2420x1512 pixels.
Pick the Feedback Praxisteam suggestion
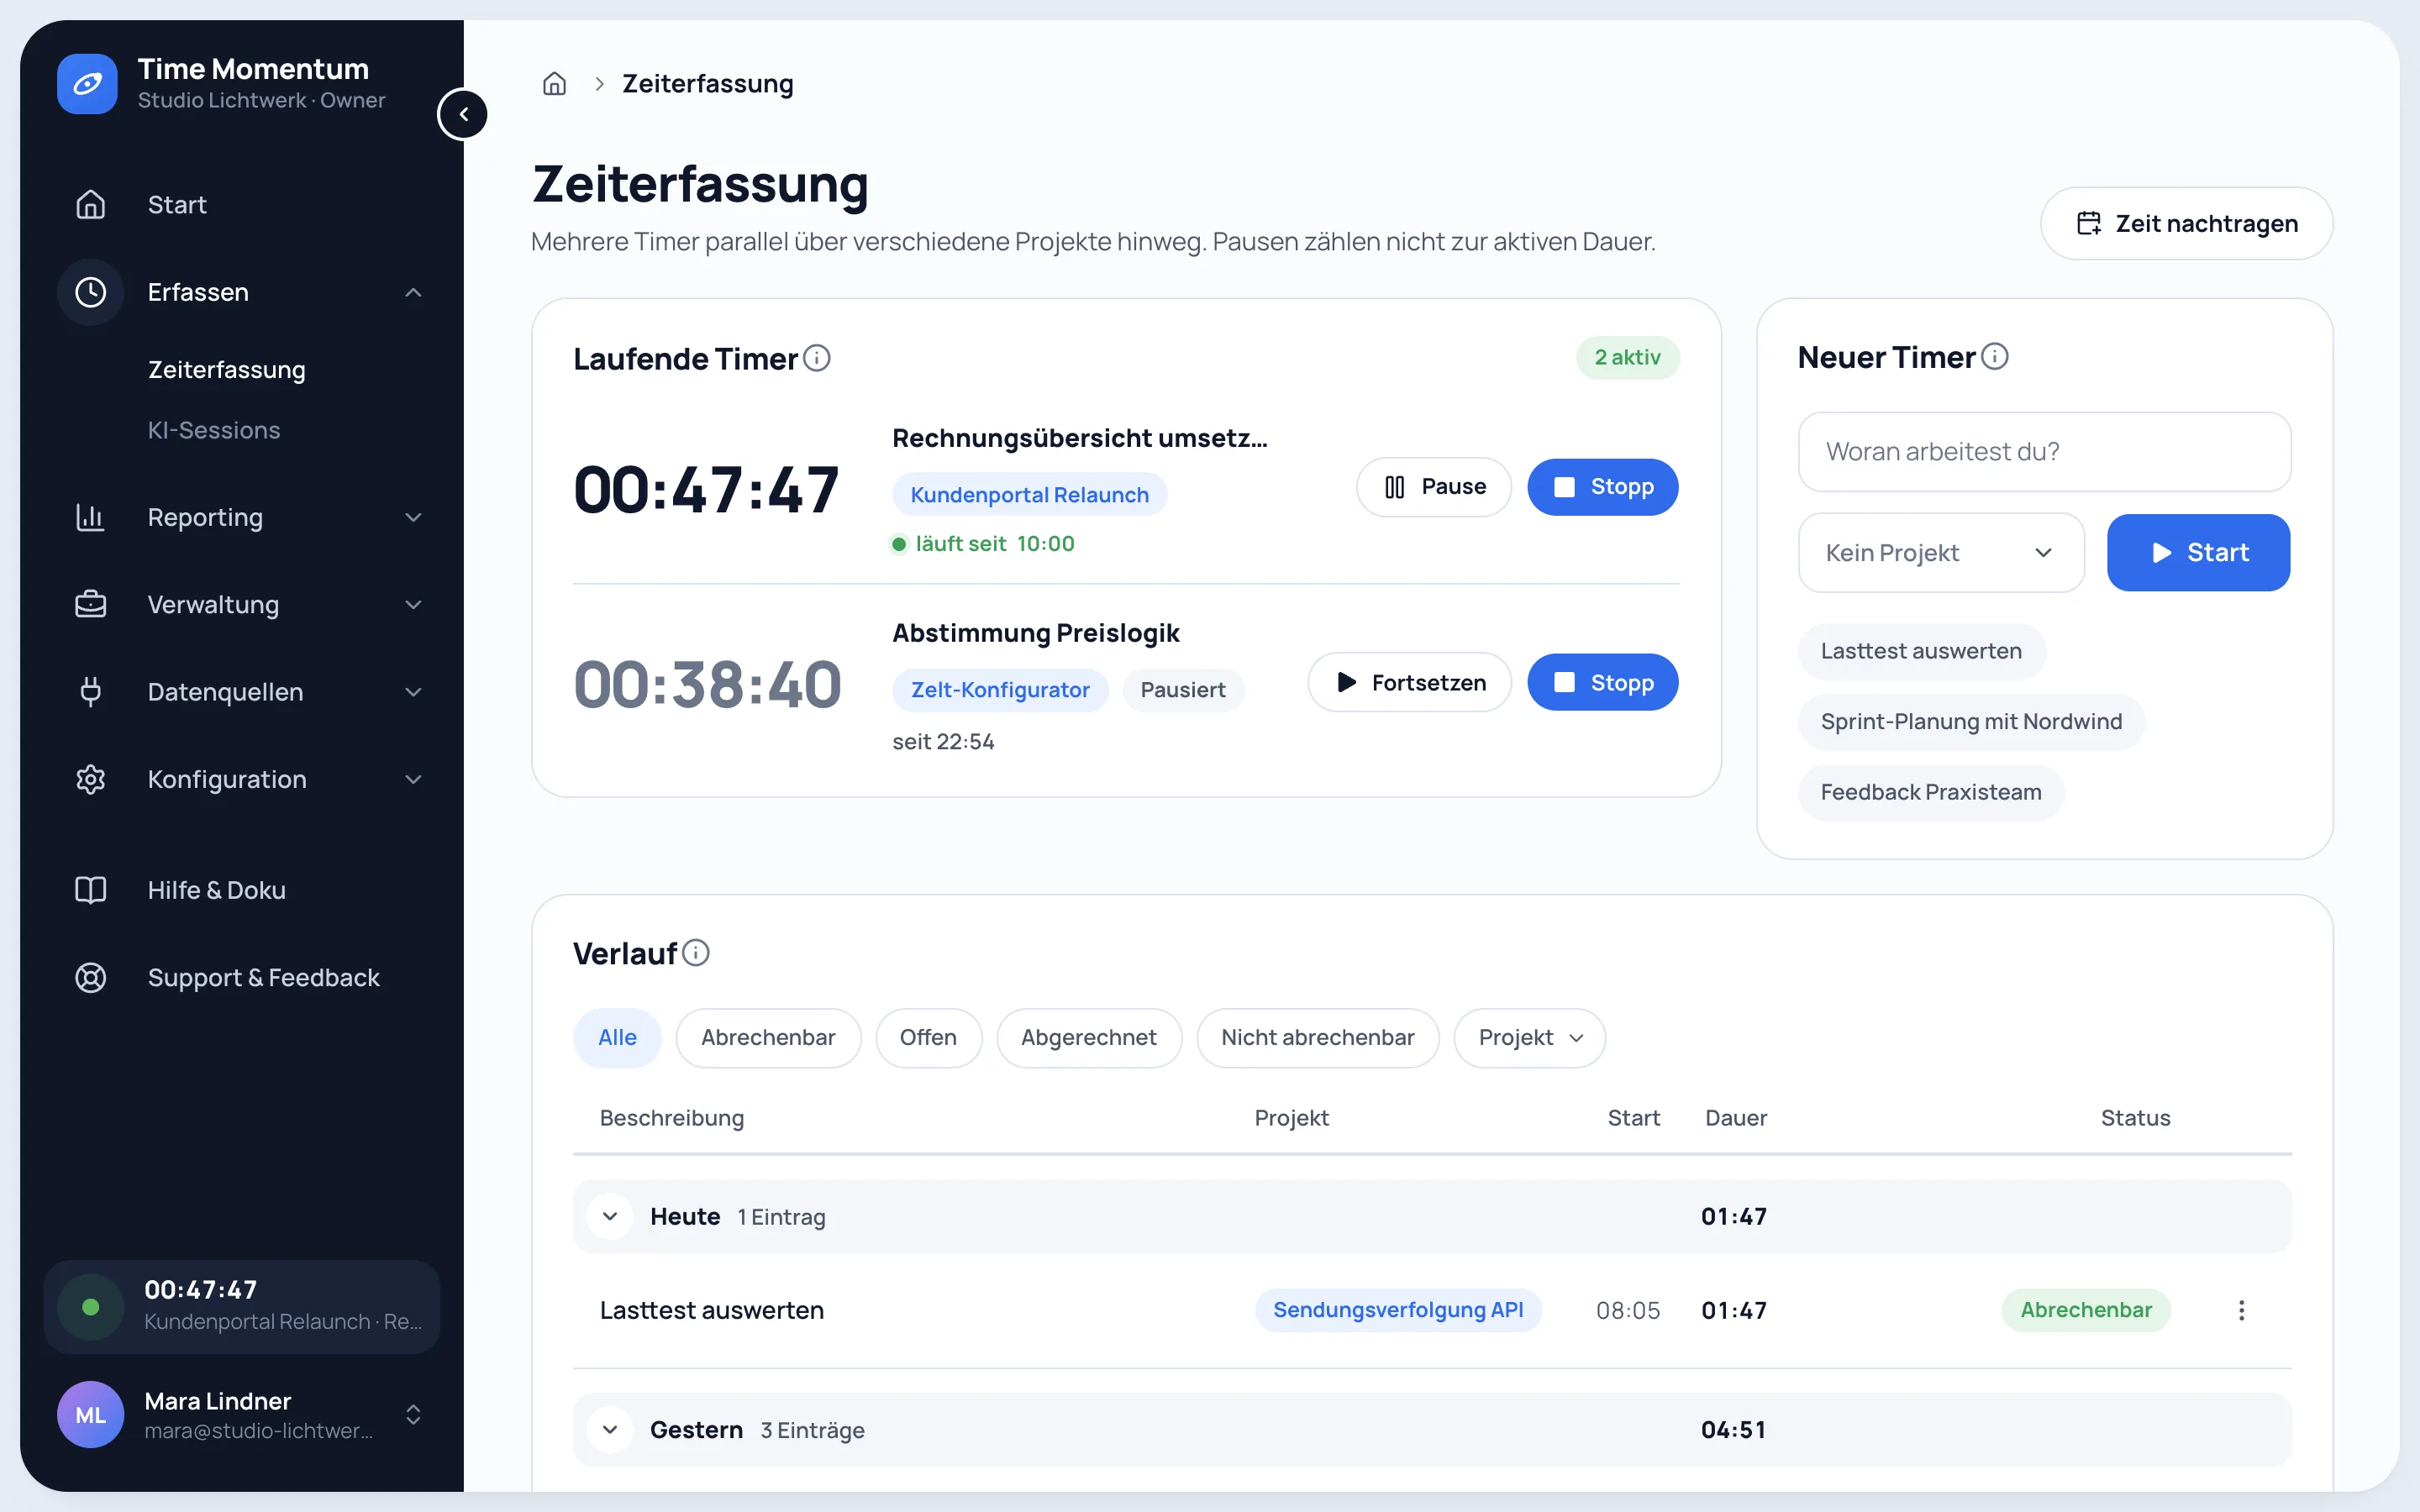(1931, 792)
